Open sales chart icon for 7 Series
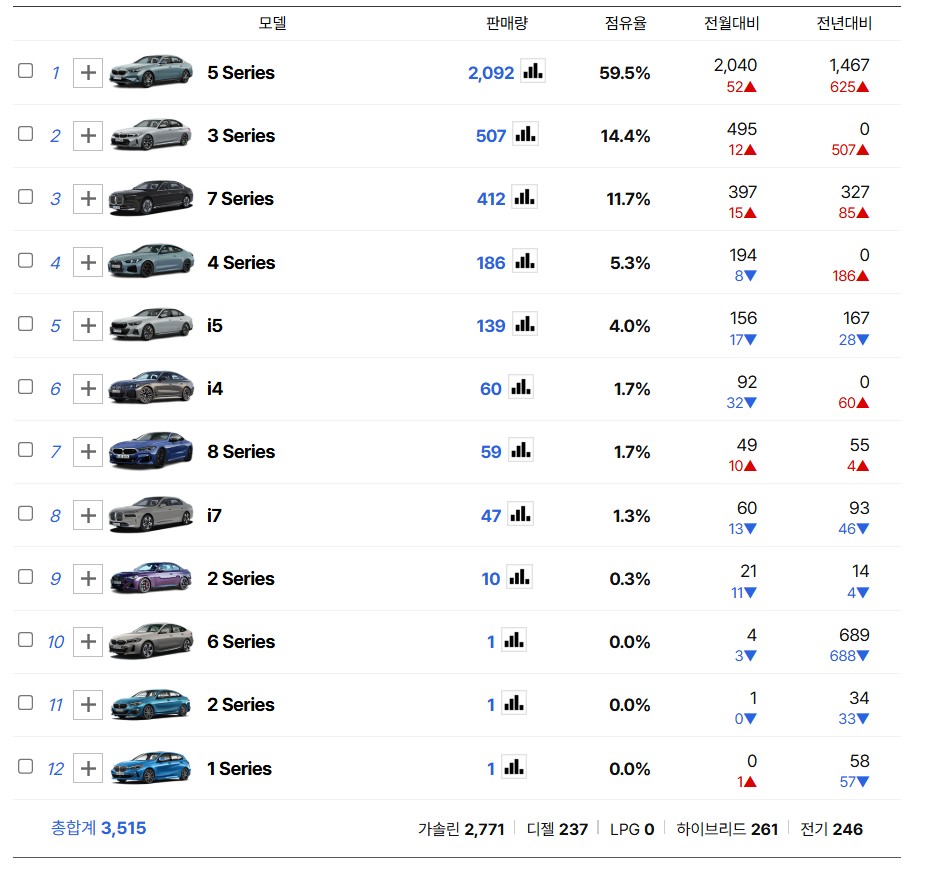The width and height of the screenshot is (925, 870). pyautogui.click(x=524, y=198)
